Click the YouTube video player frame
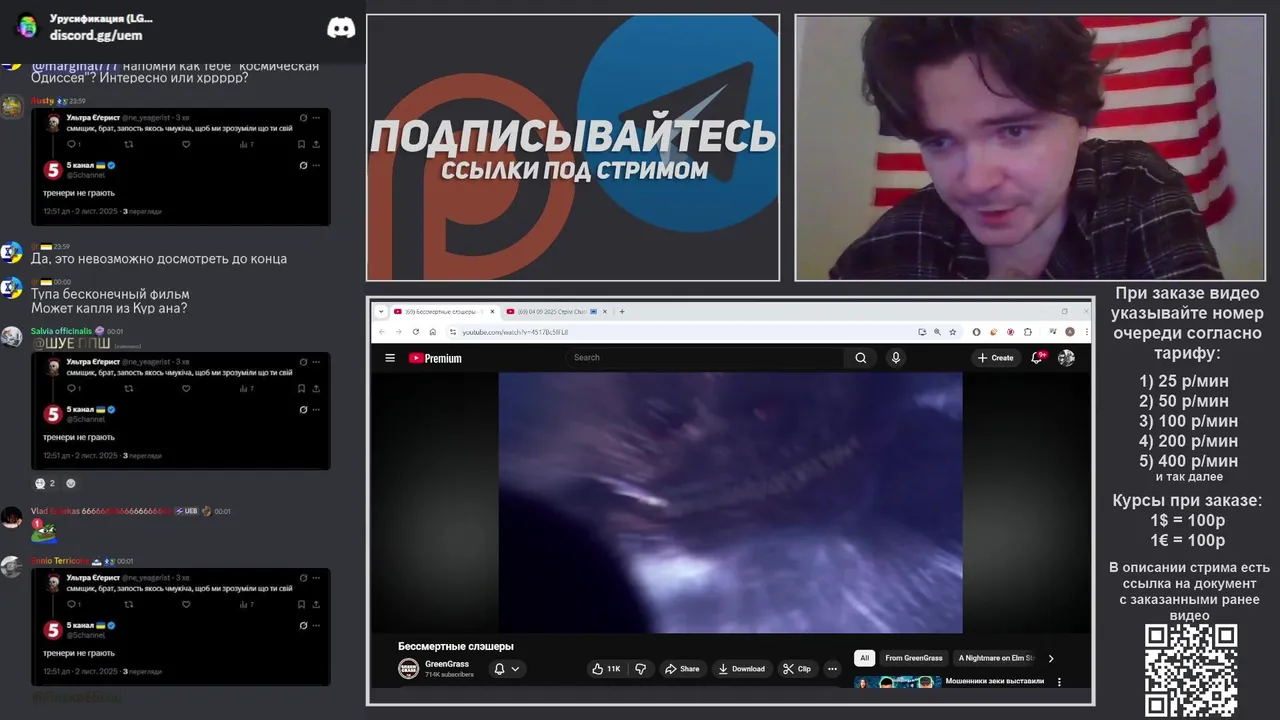The width and height of the screenshot is (1280, 720). tap(730, 503)
